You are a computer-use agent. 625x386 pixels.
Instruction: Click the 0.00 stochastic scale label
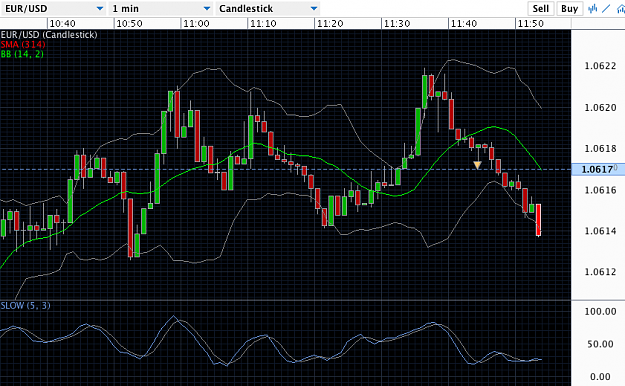tap(600, 377)
